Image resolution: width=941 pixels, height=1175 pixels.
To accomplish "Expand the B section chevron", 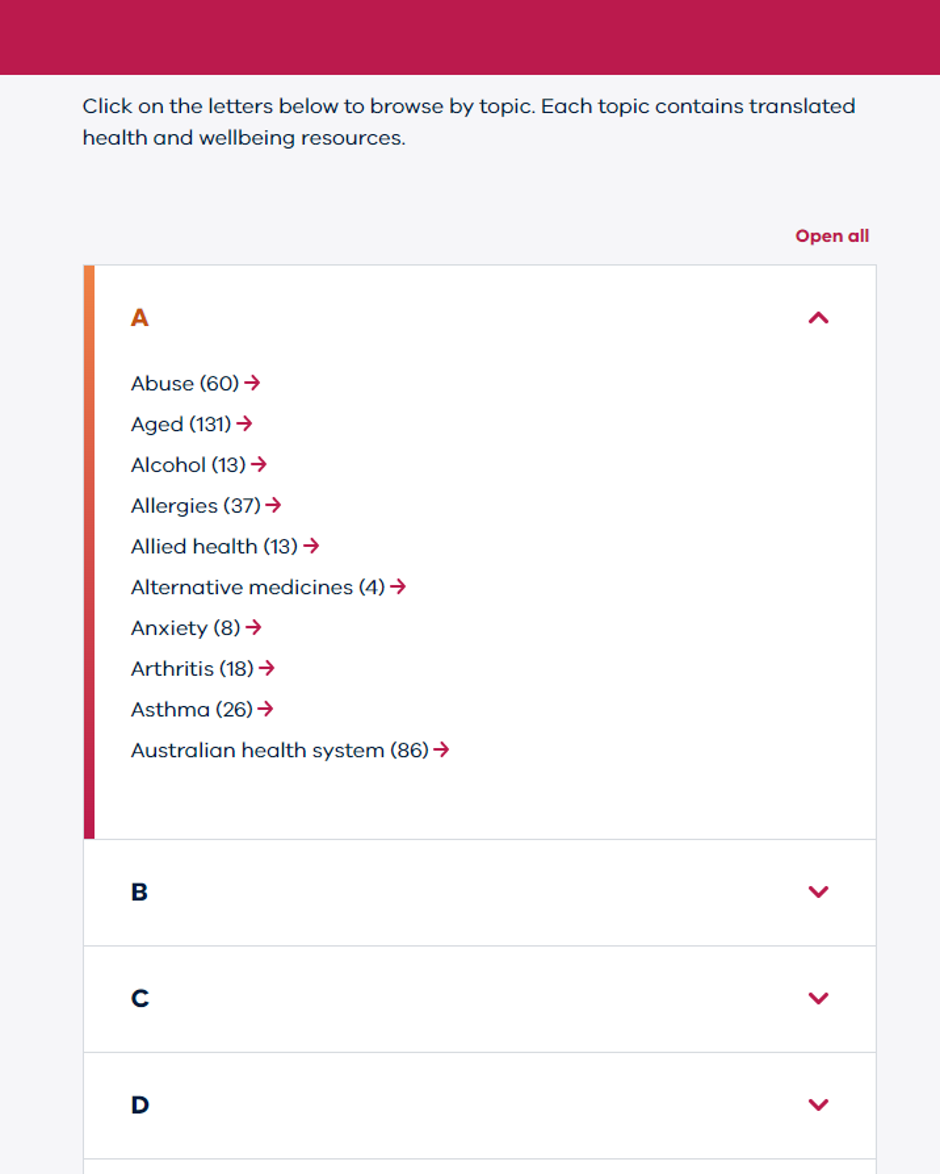I will 818,892.
